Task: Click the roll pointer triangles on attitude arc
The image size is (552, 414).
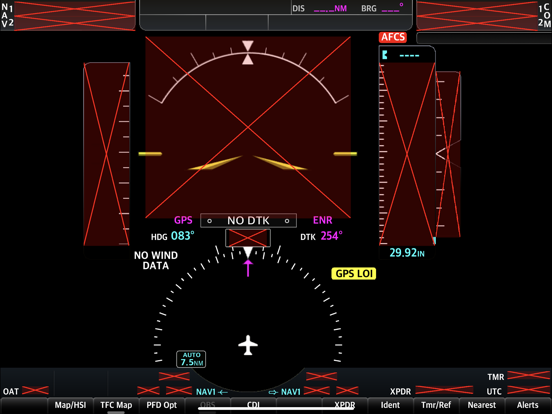Action: click(247, 52)
